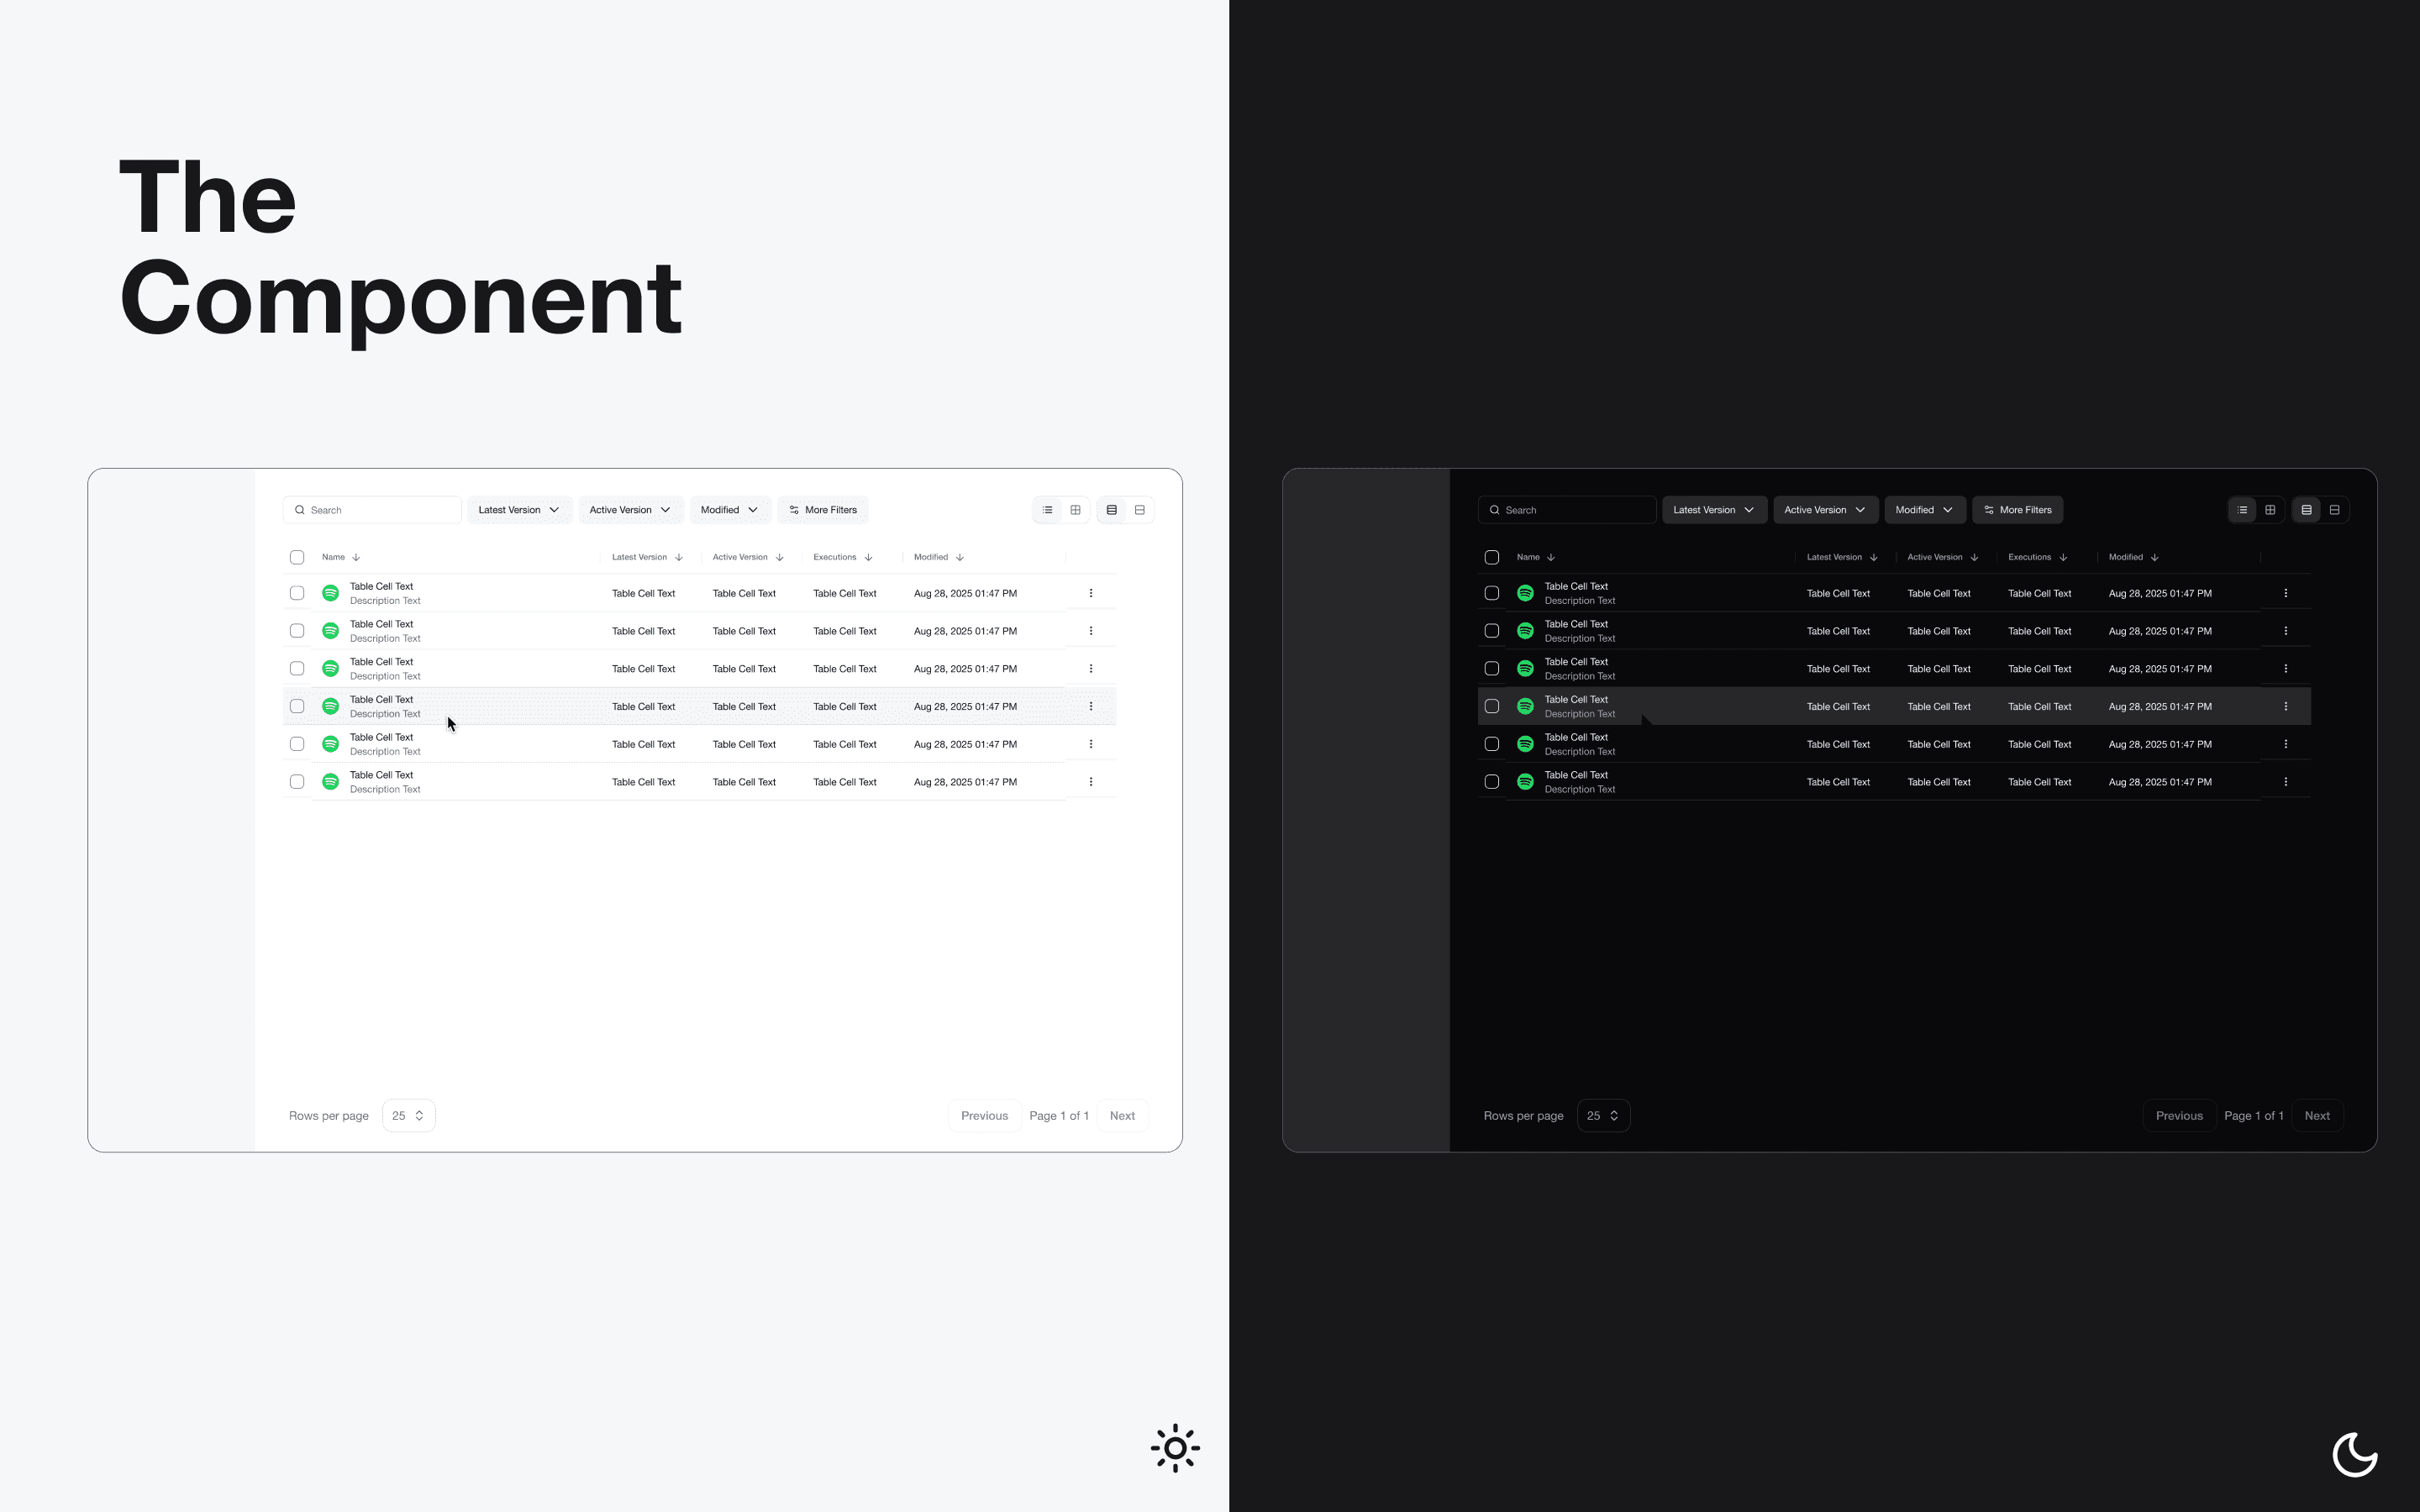The width and height of the screenshot is (2420, 1512).
Task: Click Next page button in light panel
Action: click(x=1122, y=1115)
